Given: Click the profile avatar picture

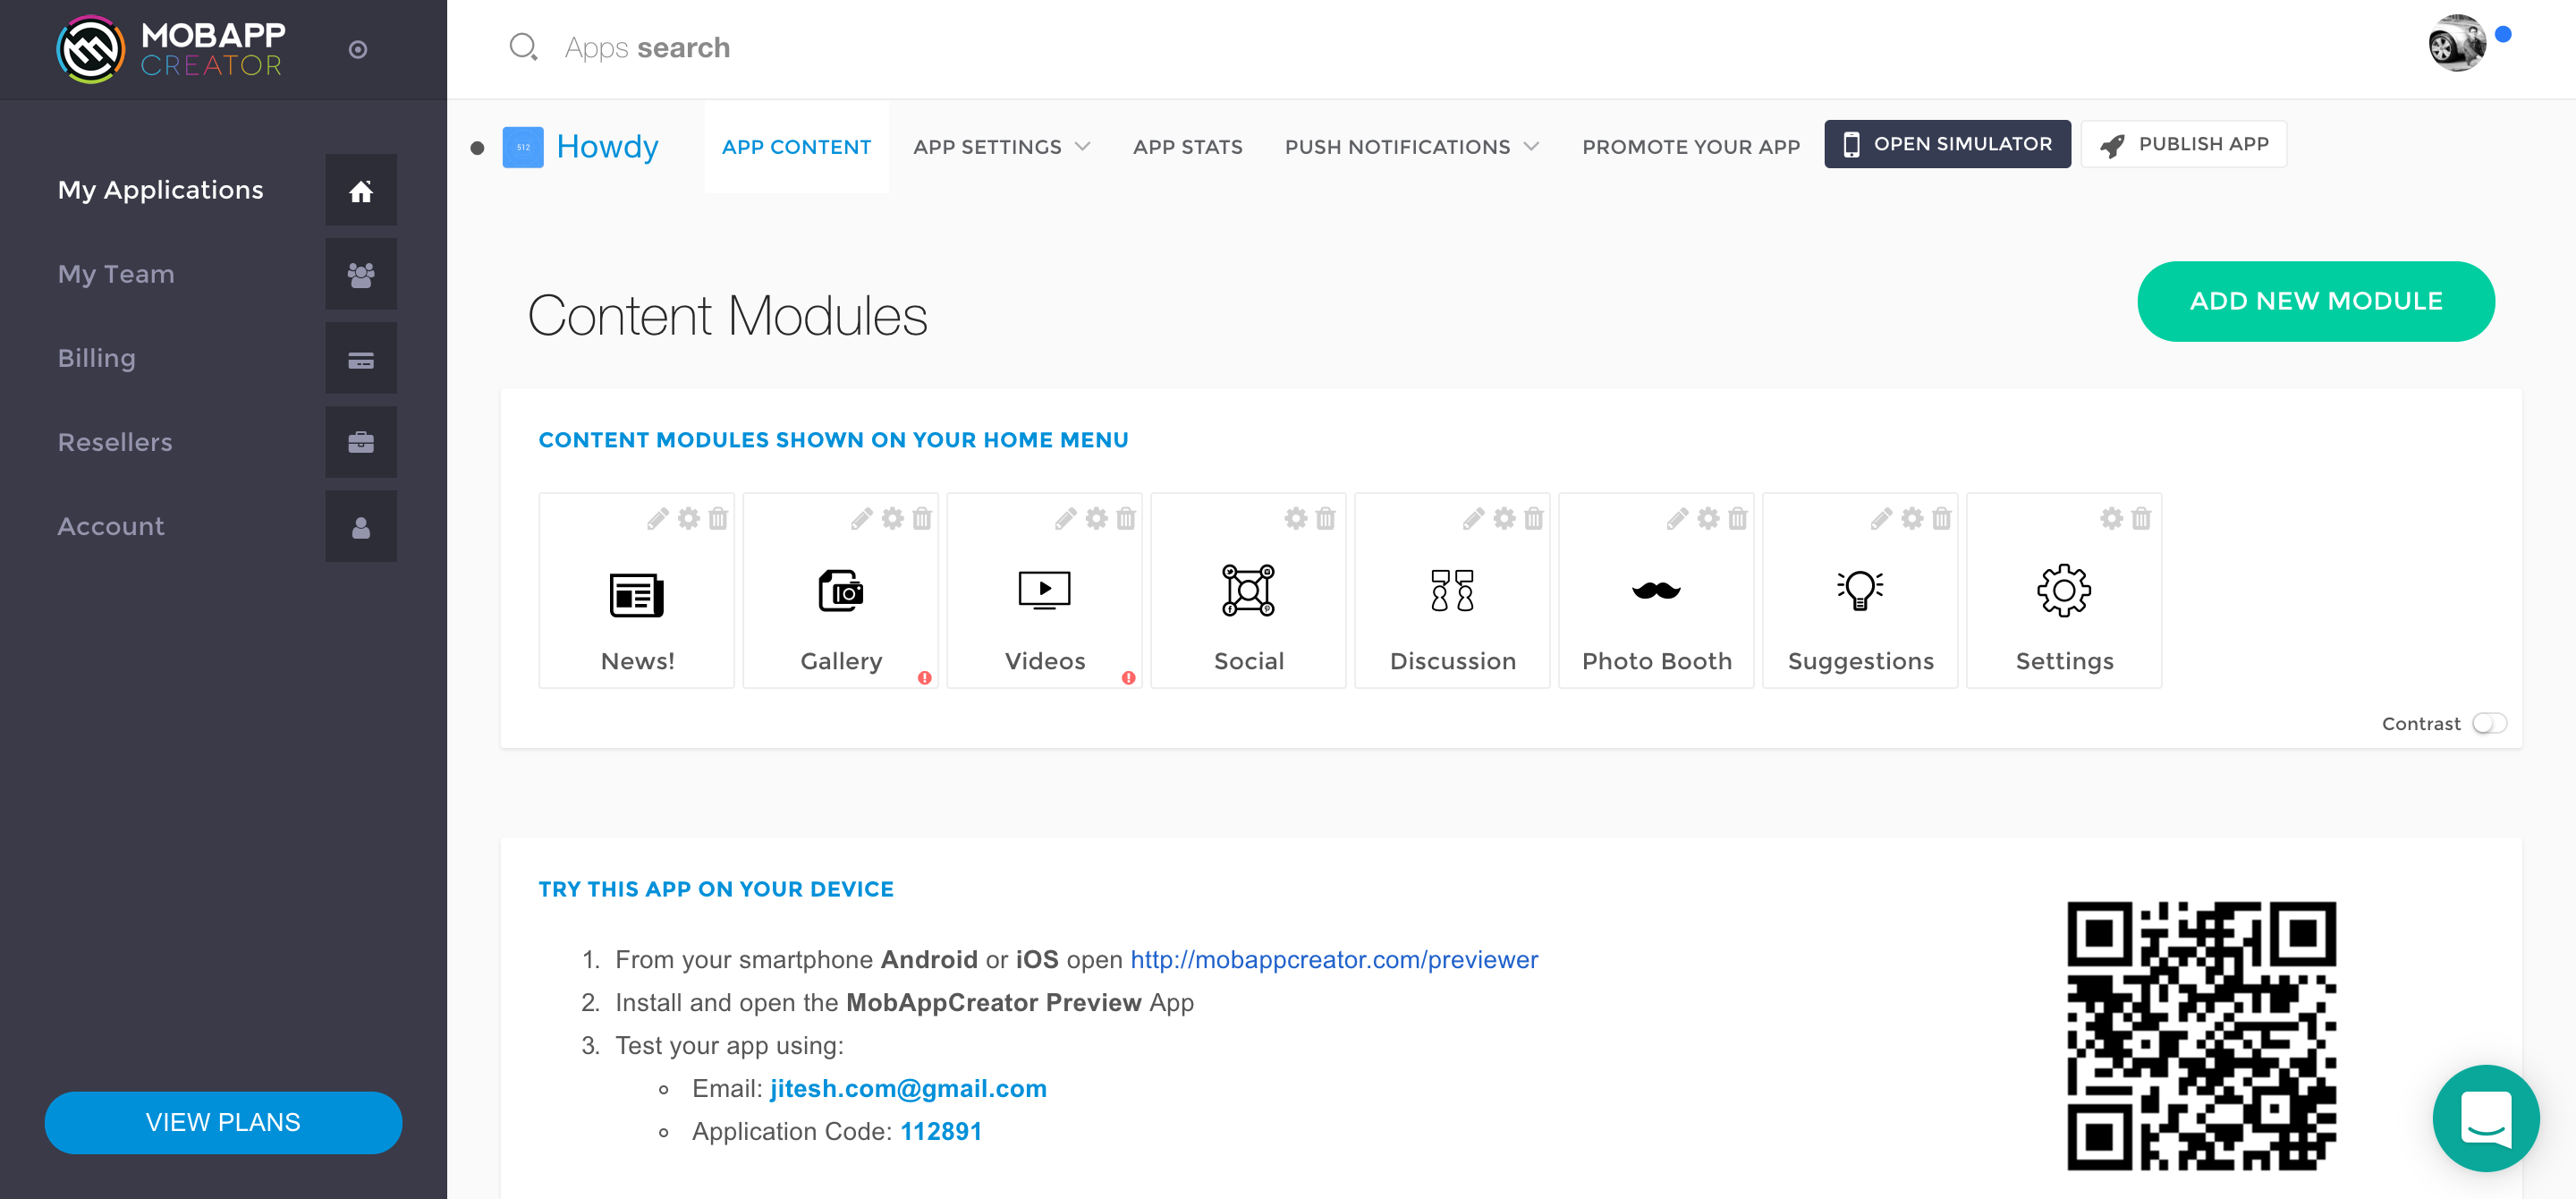Looking at the screenshot, I should (2460, 43).
